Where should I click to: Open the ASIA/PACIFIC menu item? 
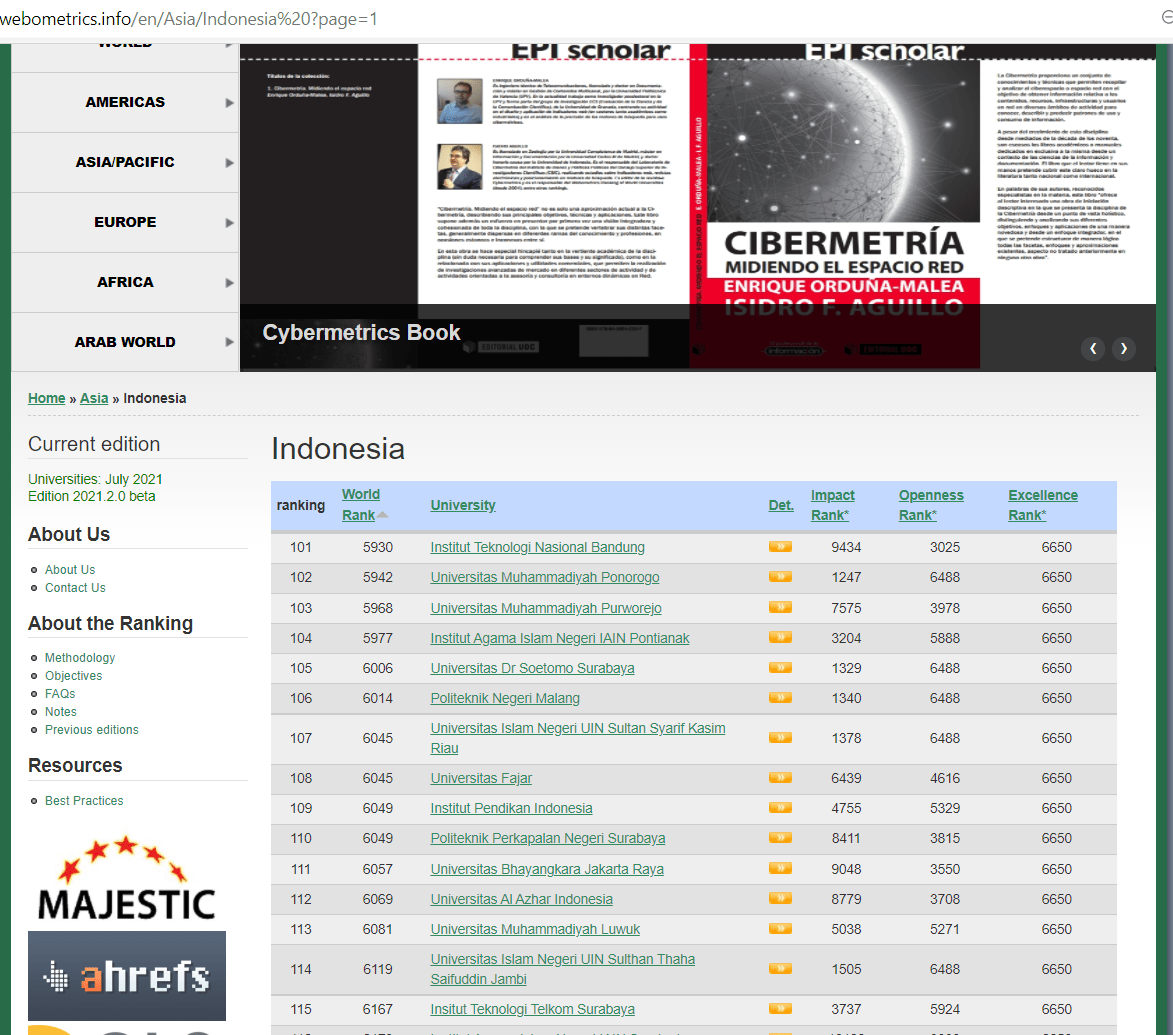coord(125,162)
